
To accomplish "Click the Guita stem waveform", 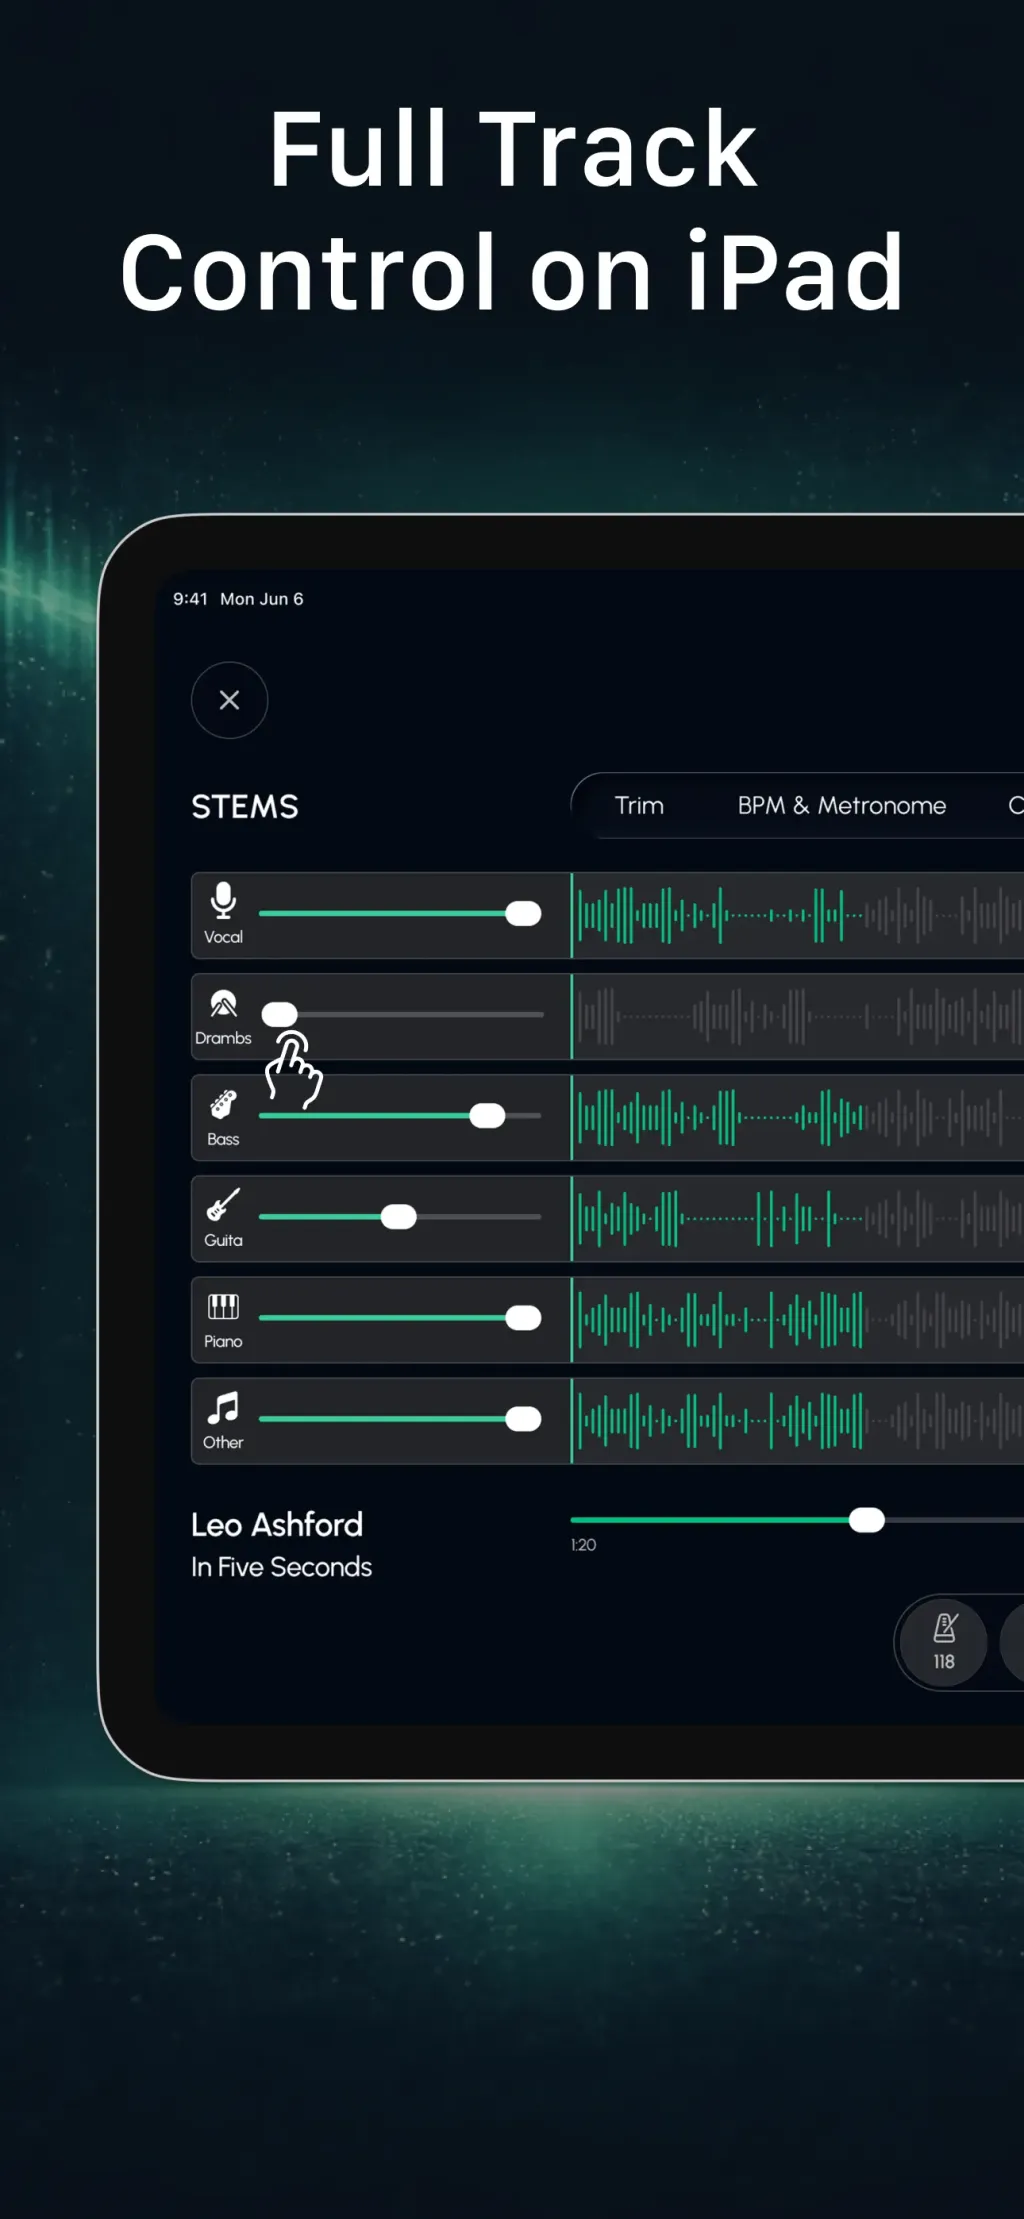I will coord(798,1219).
